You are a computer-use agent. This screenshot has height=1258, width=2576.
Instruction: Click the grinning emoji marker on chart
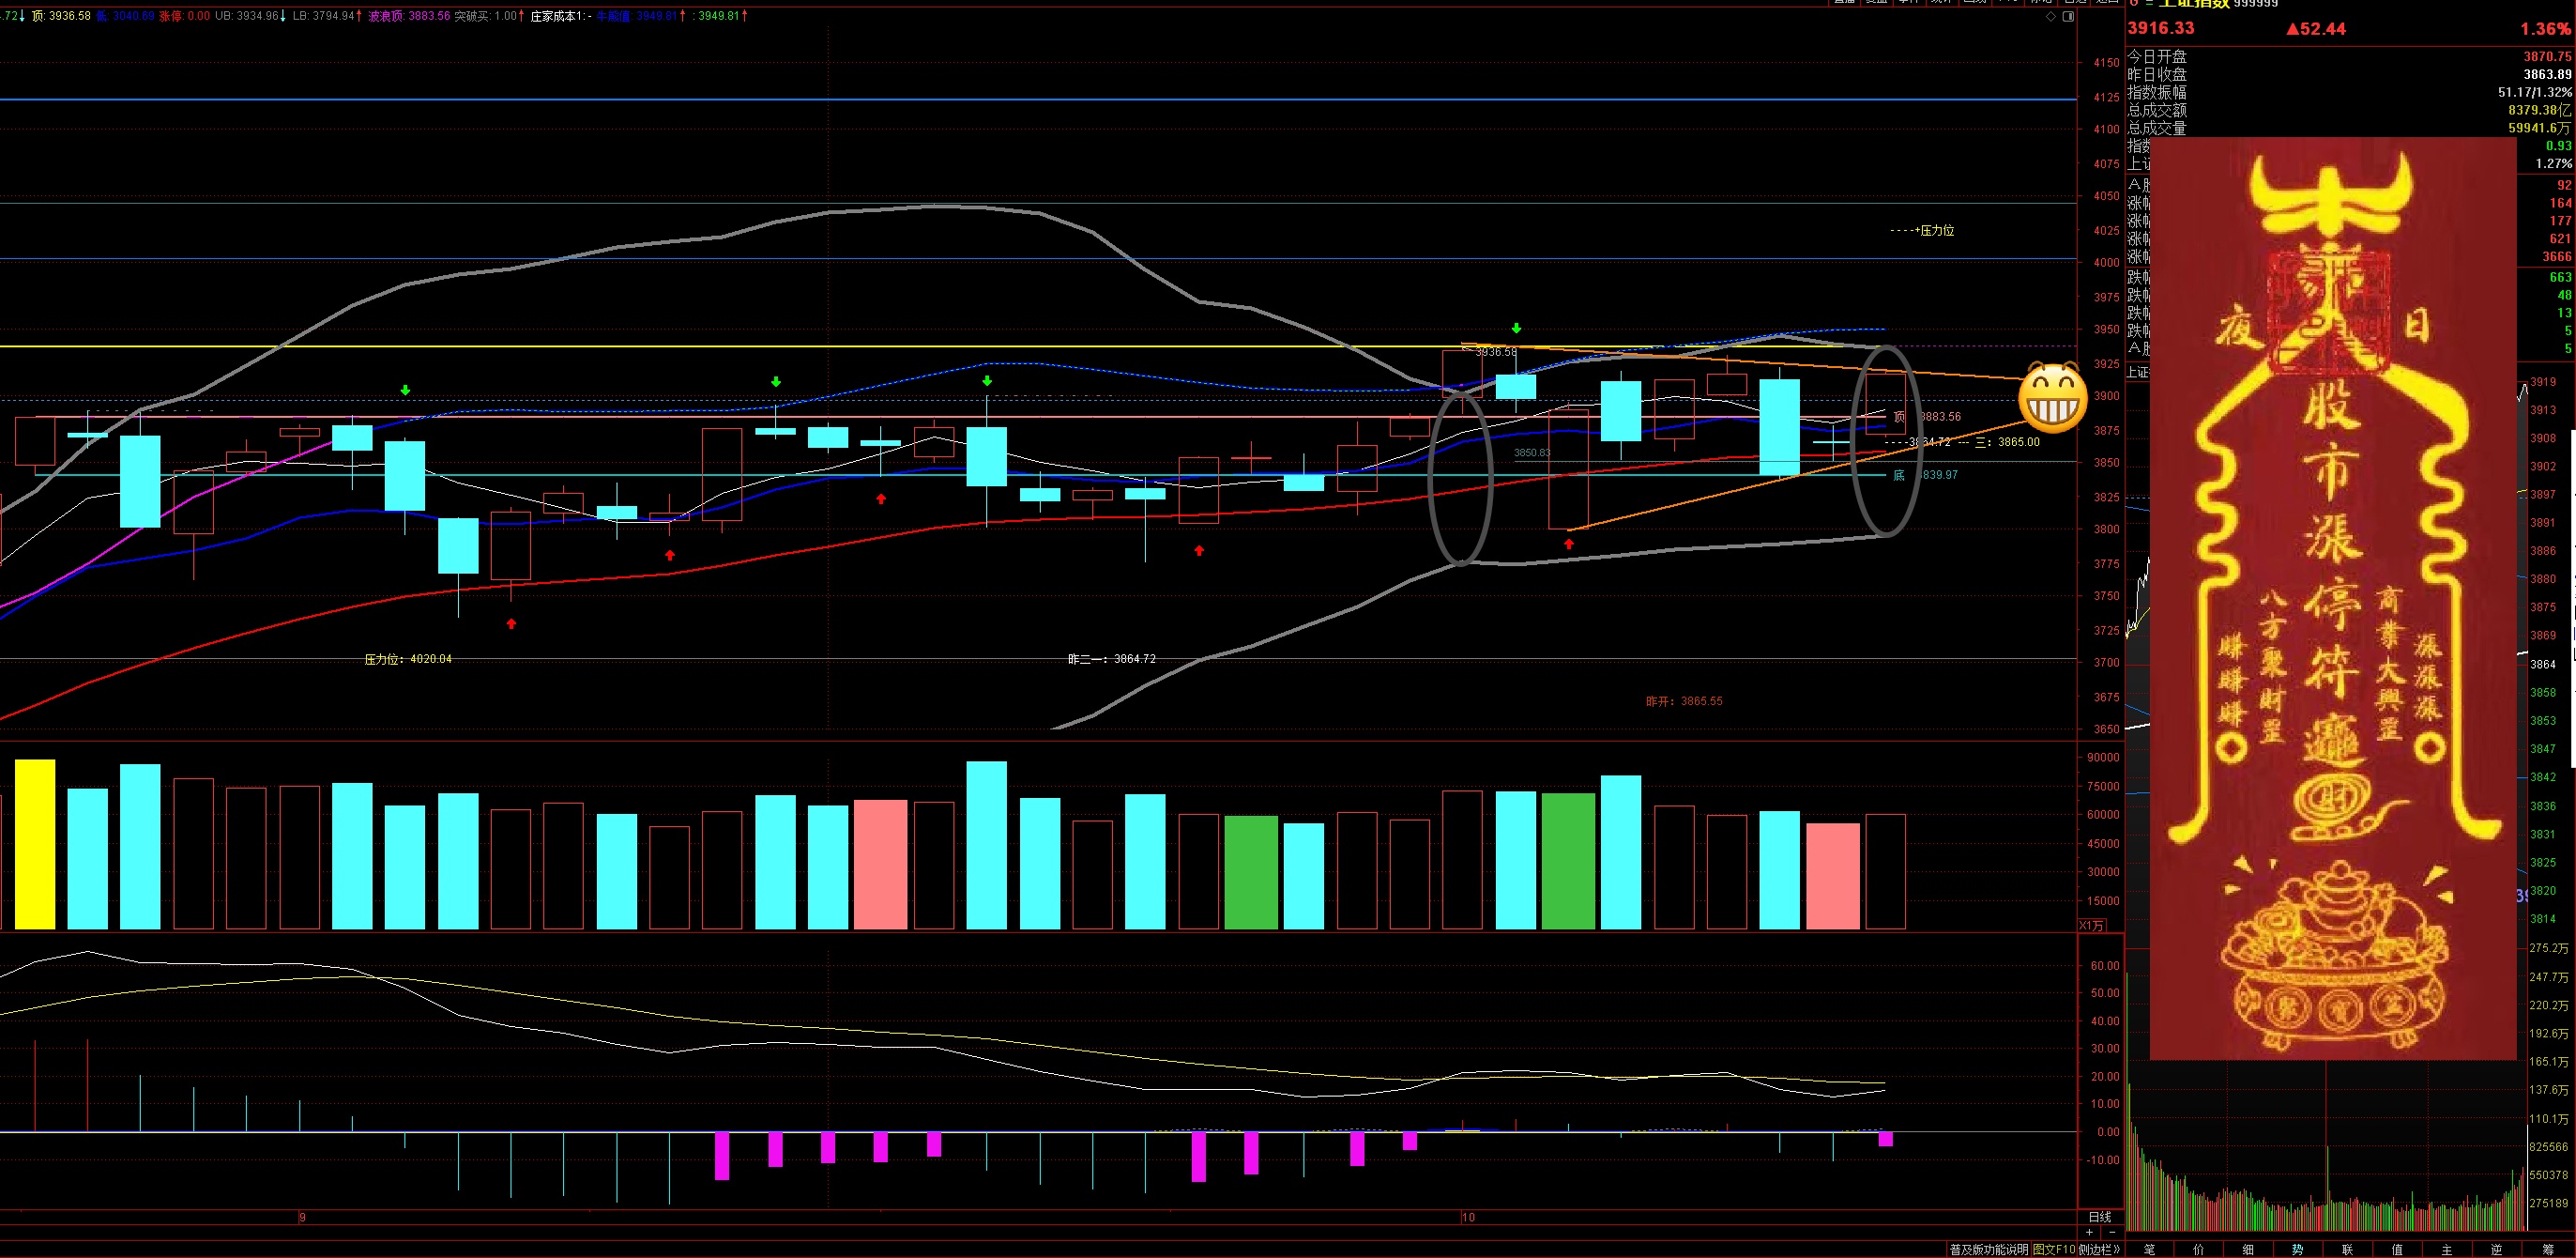2052,399
